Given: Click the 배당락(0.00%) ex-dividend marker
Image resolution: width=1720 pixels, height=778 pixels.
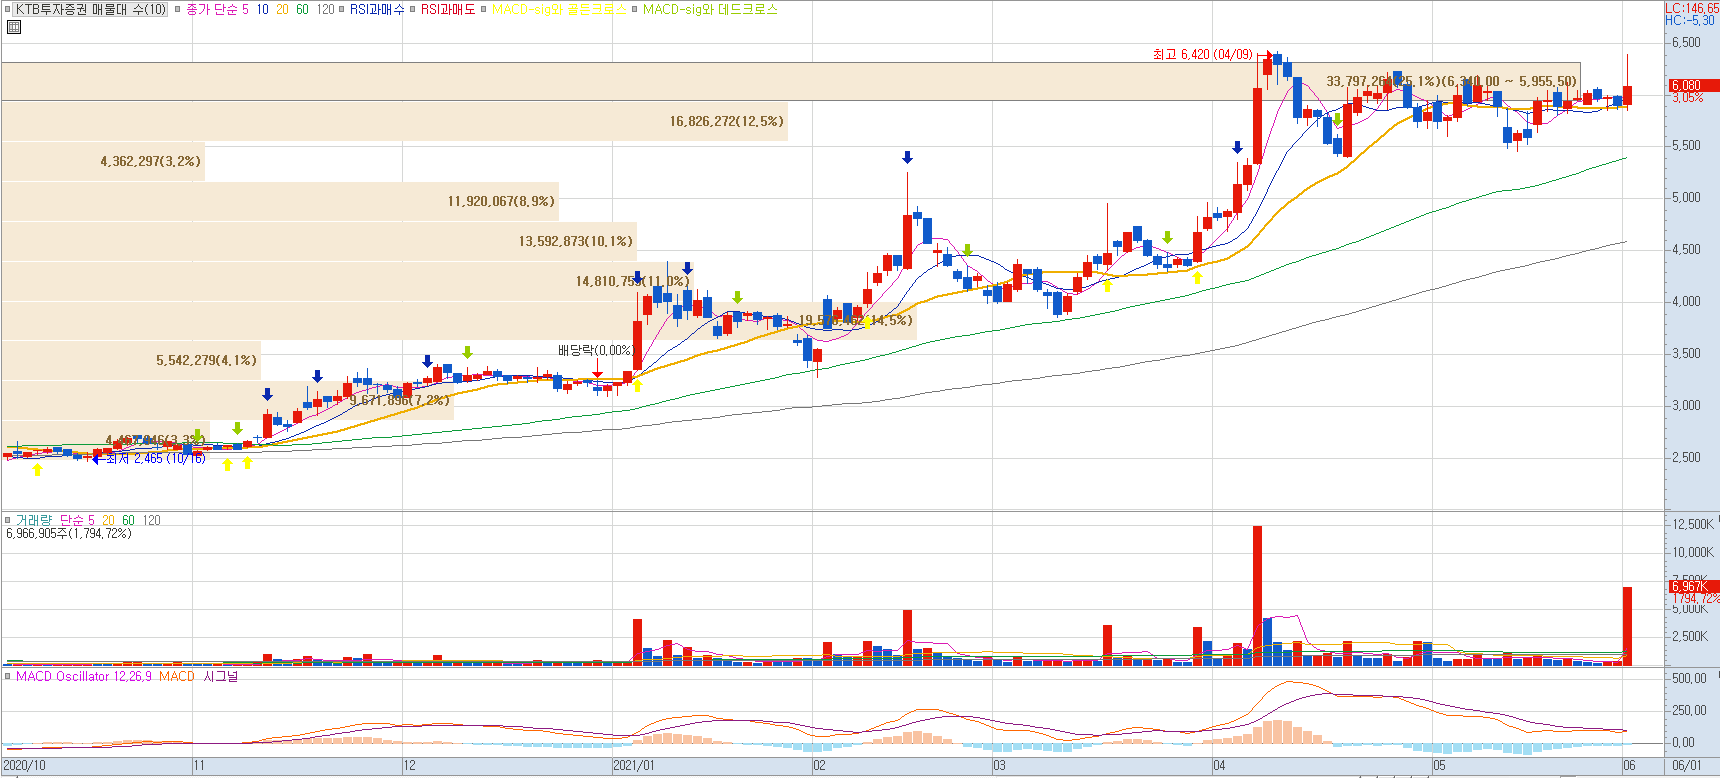Looking at the screenshot, I should tap(596, 350).
